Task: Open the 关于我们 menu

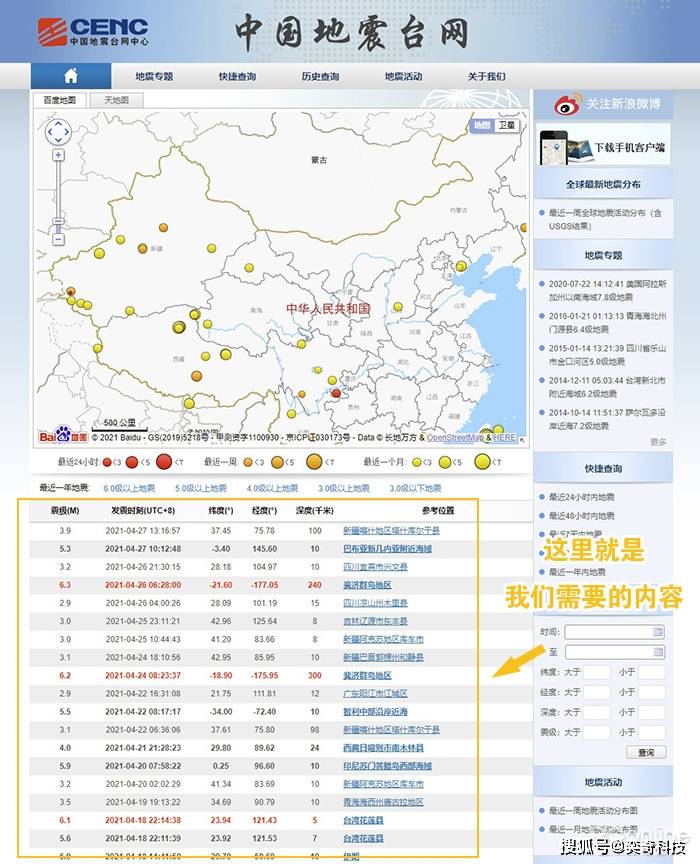Action: coord(487,76)
